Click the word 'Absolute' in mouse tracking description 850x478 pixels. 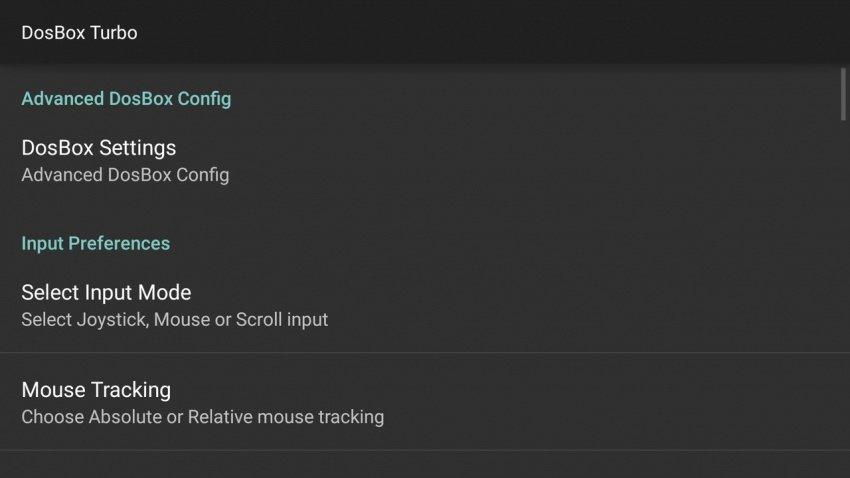[x=125, y=417]
